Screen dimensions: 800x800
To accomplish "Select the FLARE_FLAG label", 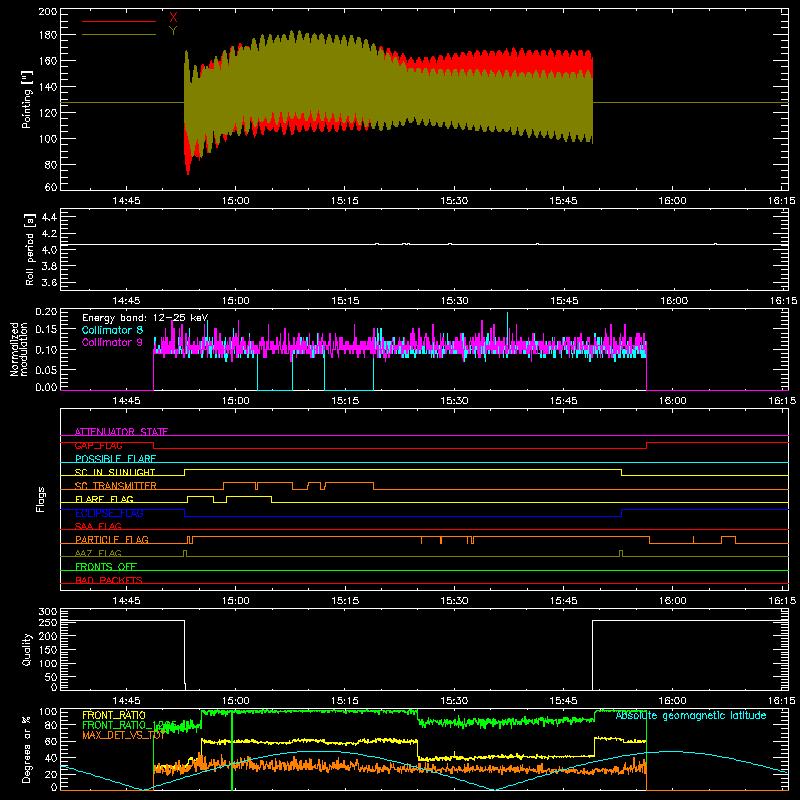I will (x=104, y=499).
